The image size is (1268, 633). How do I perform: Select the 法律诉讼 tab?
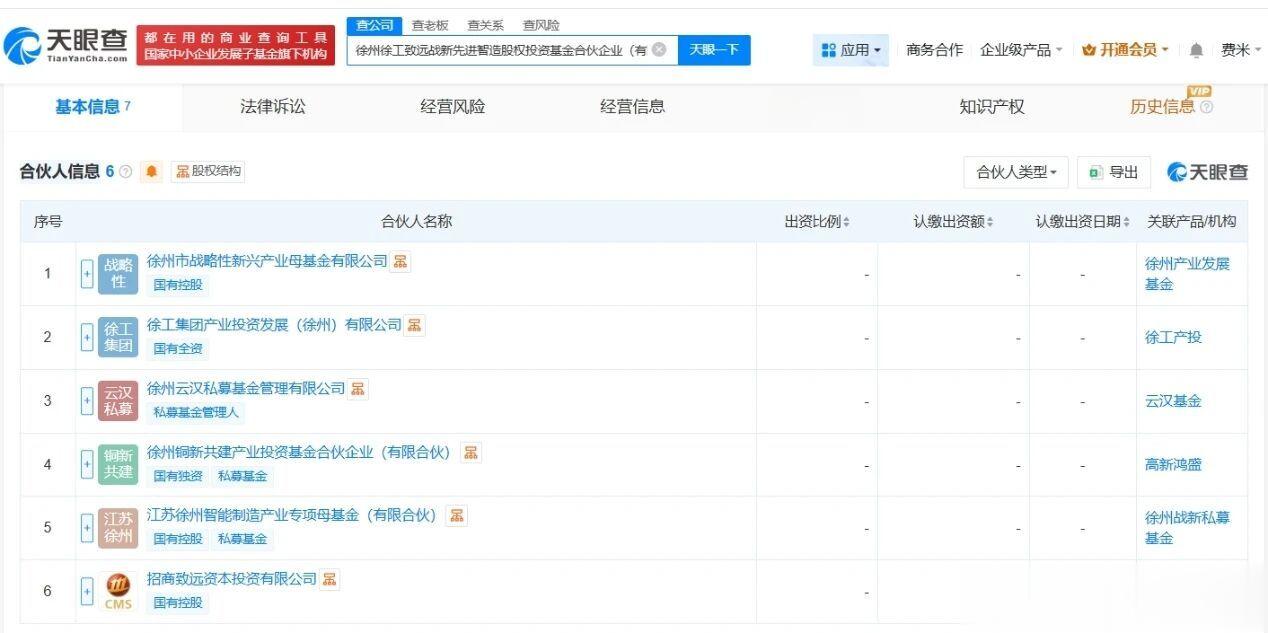[x=273, y=106]
